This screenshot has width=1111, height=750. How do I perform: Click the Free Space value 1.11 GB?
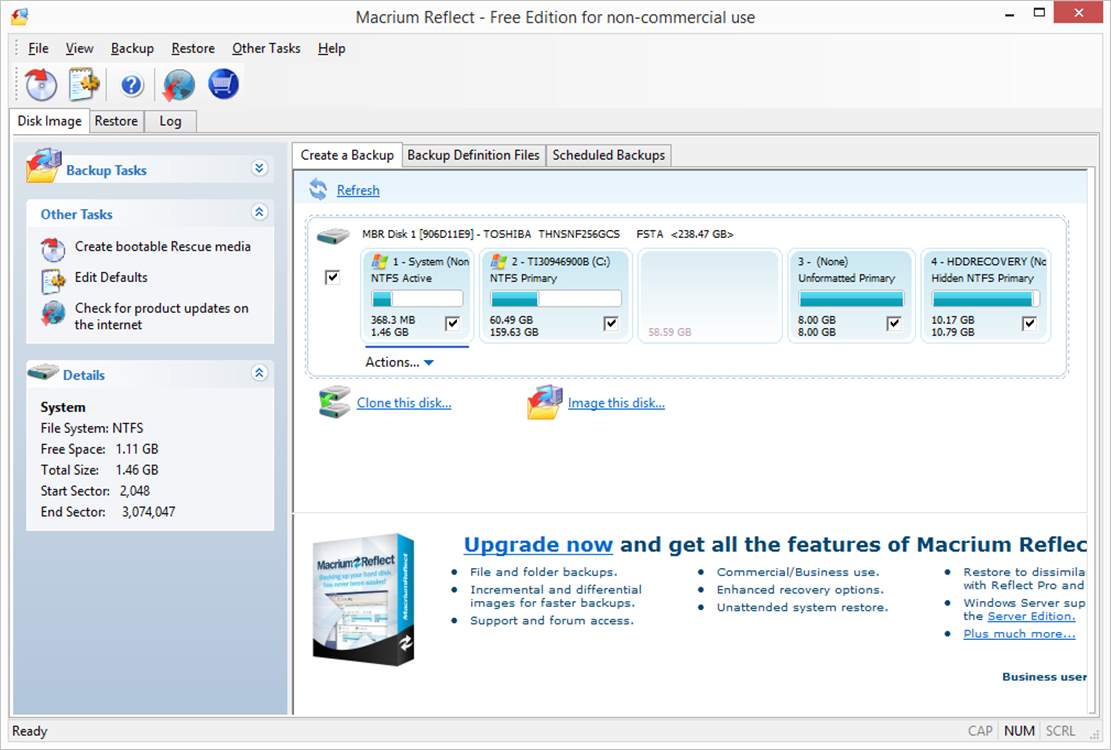pyautogui.click(x=137, y=449)
